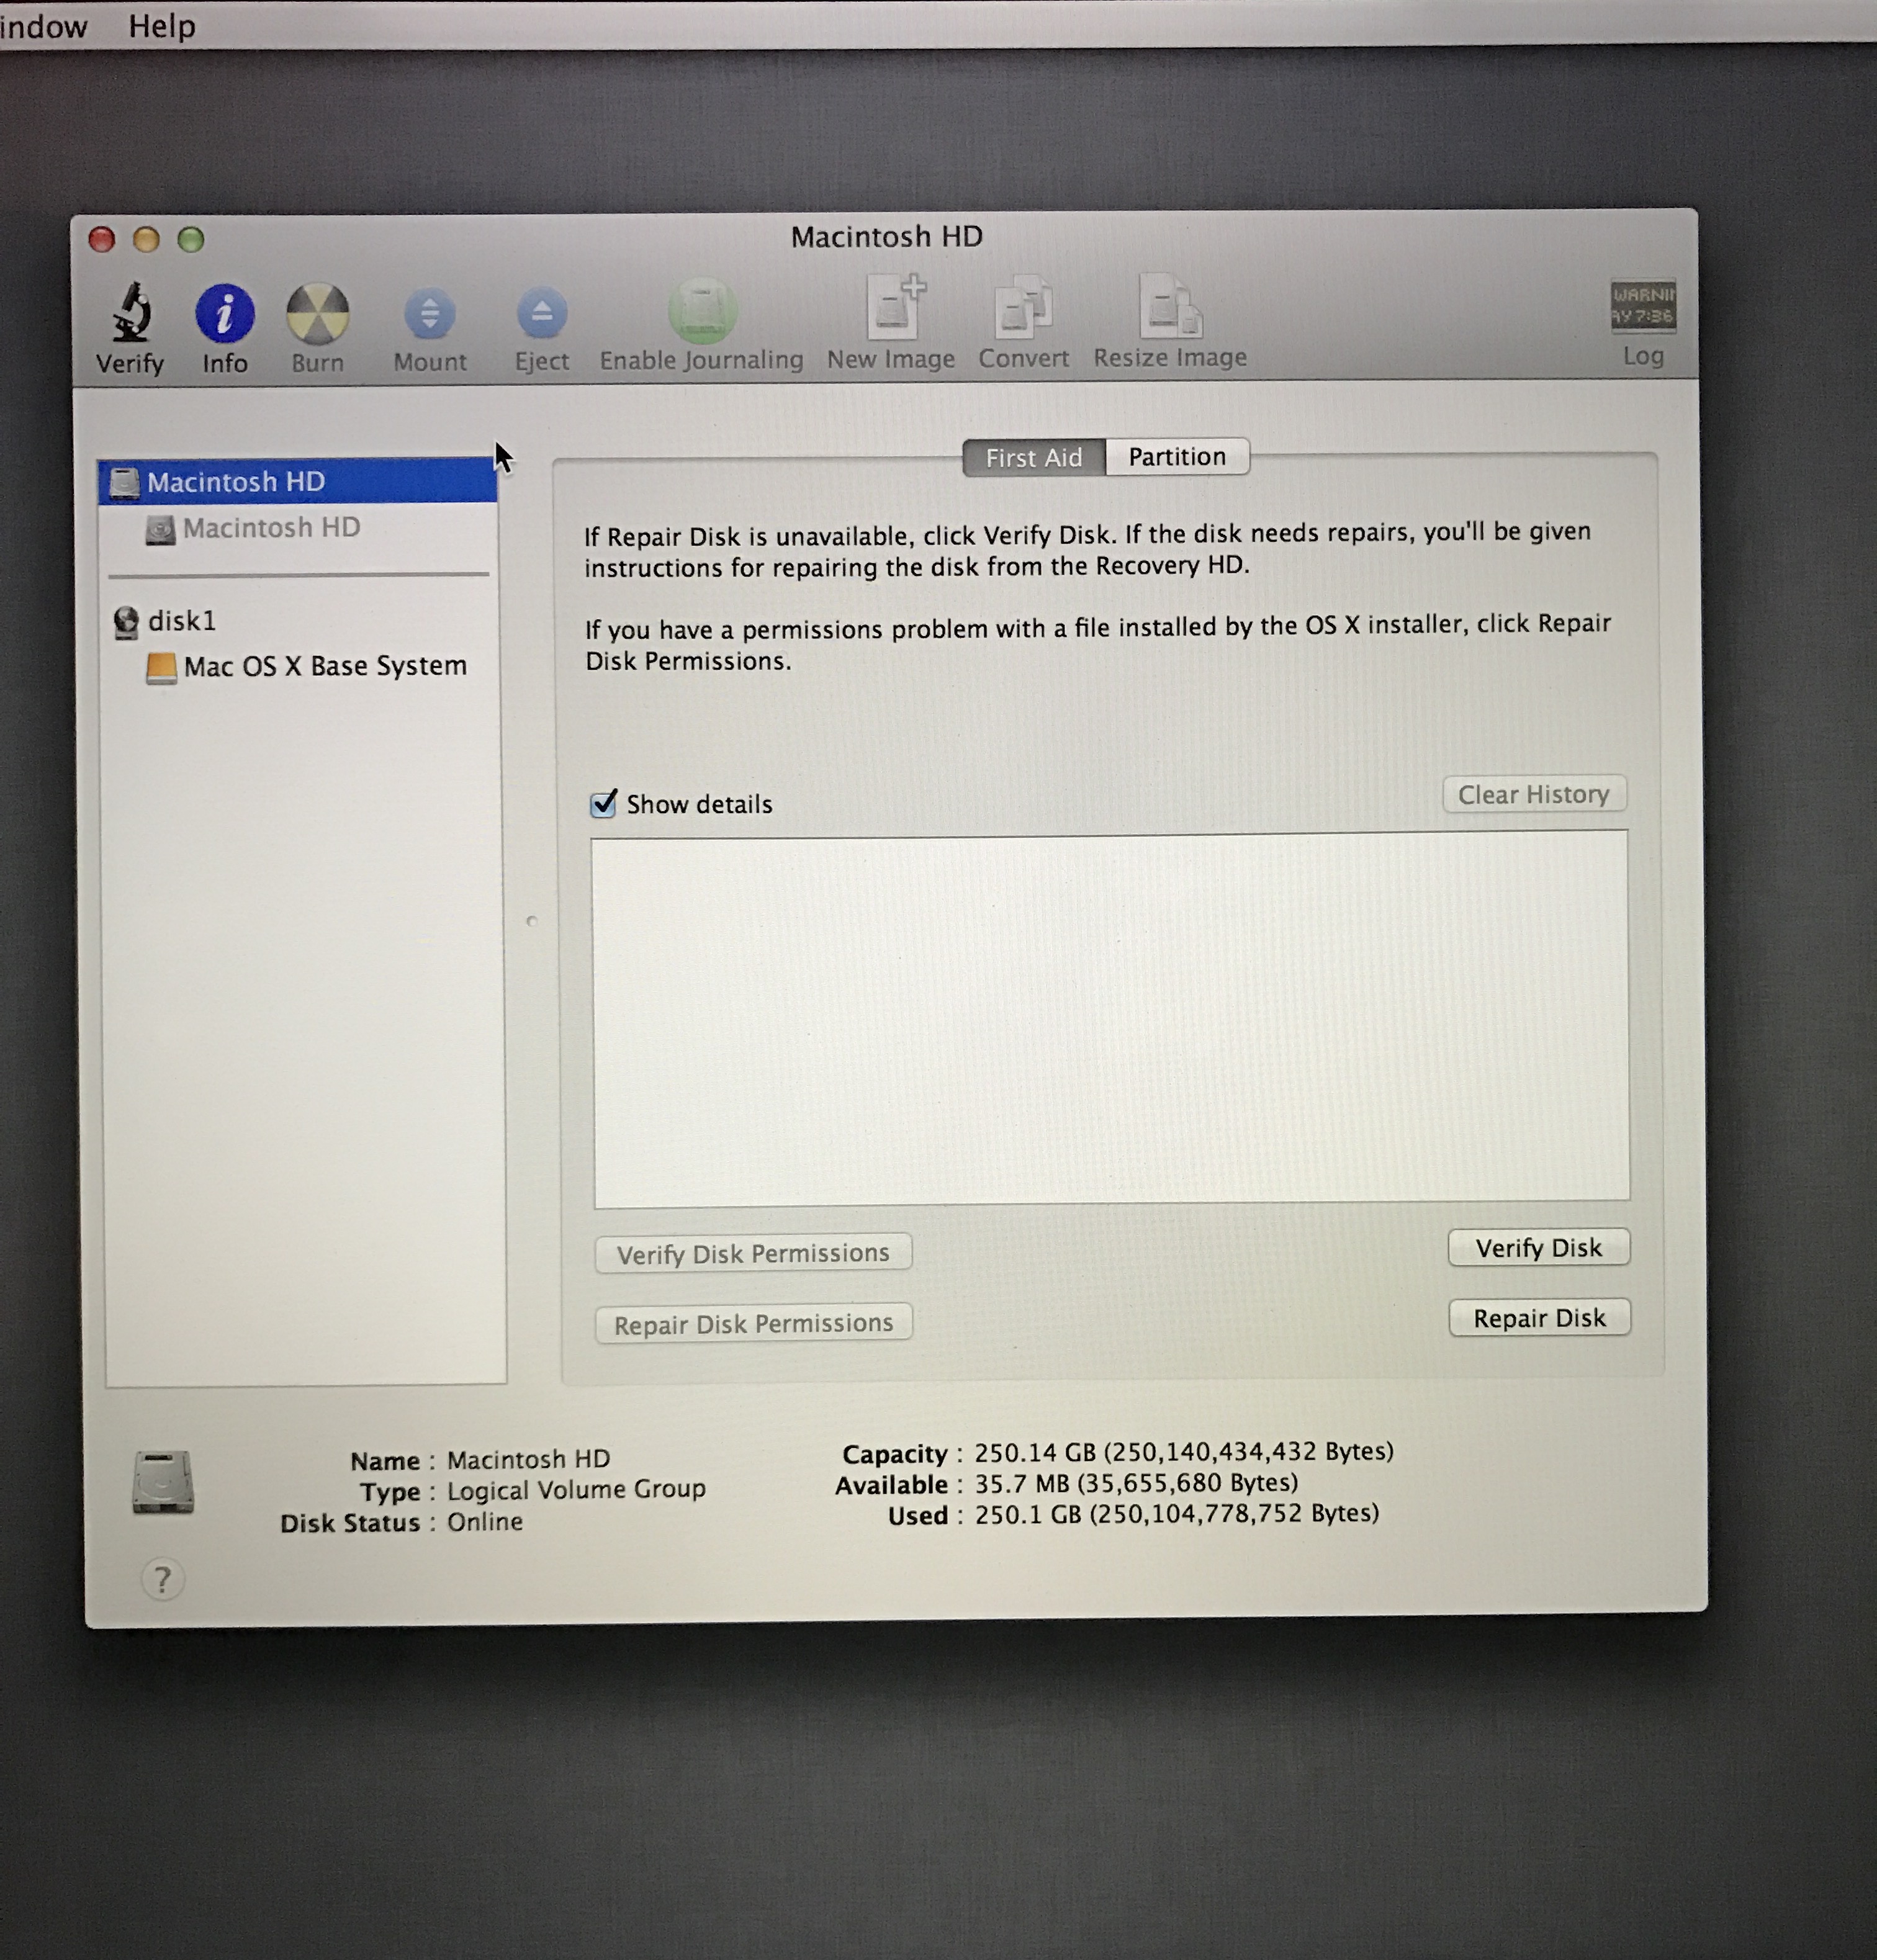Click the Verify Disk button
Image resolution: width=1877 pixels, height=1960 pixels.
[1538, 1247]
